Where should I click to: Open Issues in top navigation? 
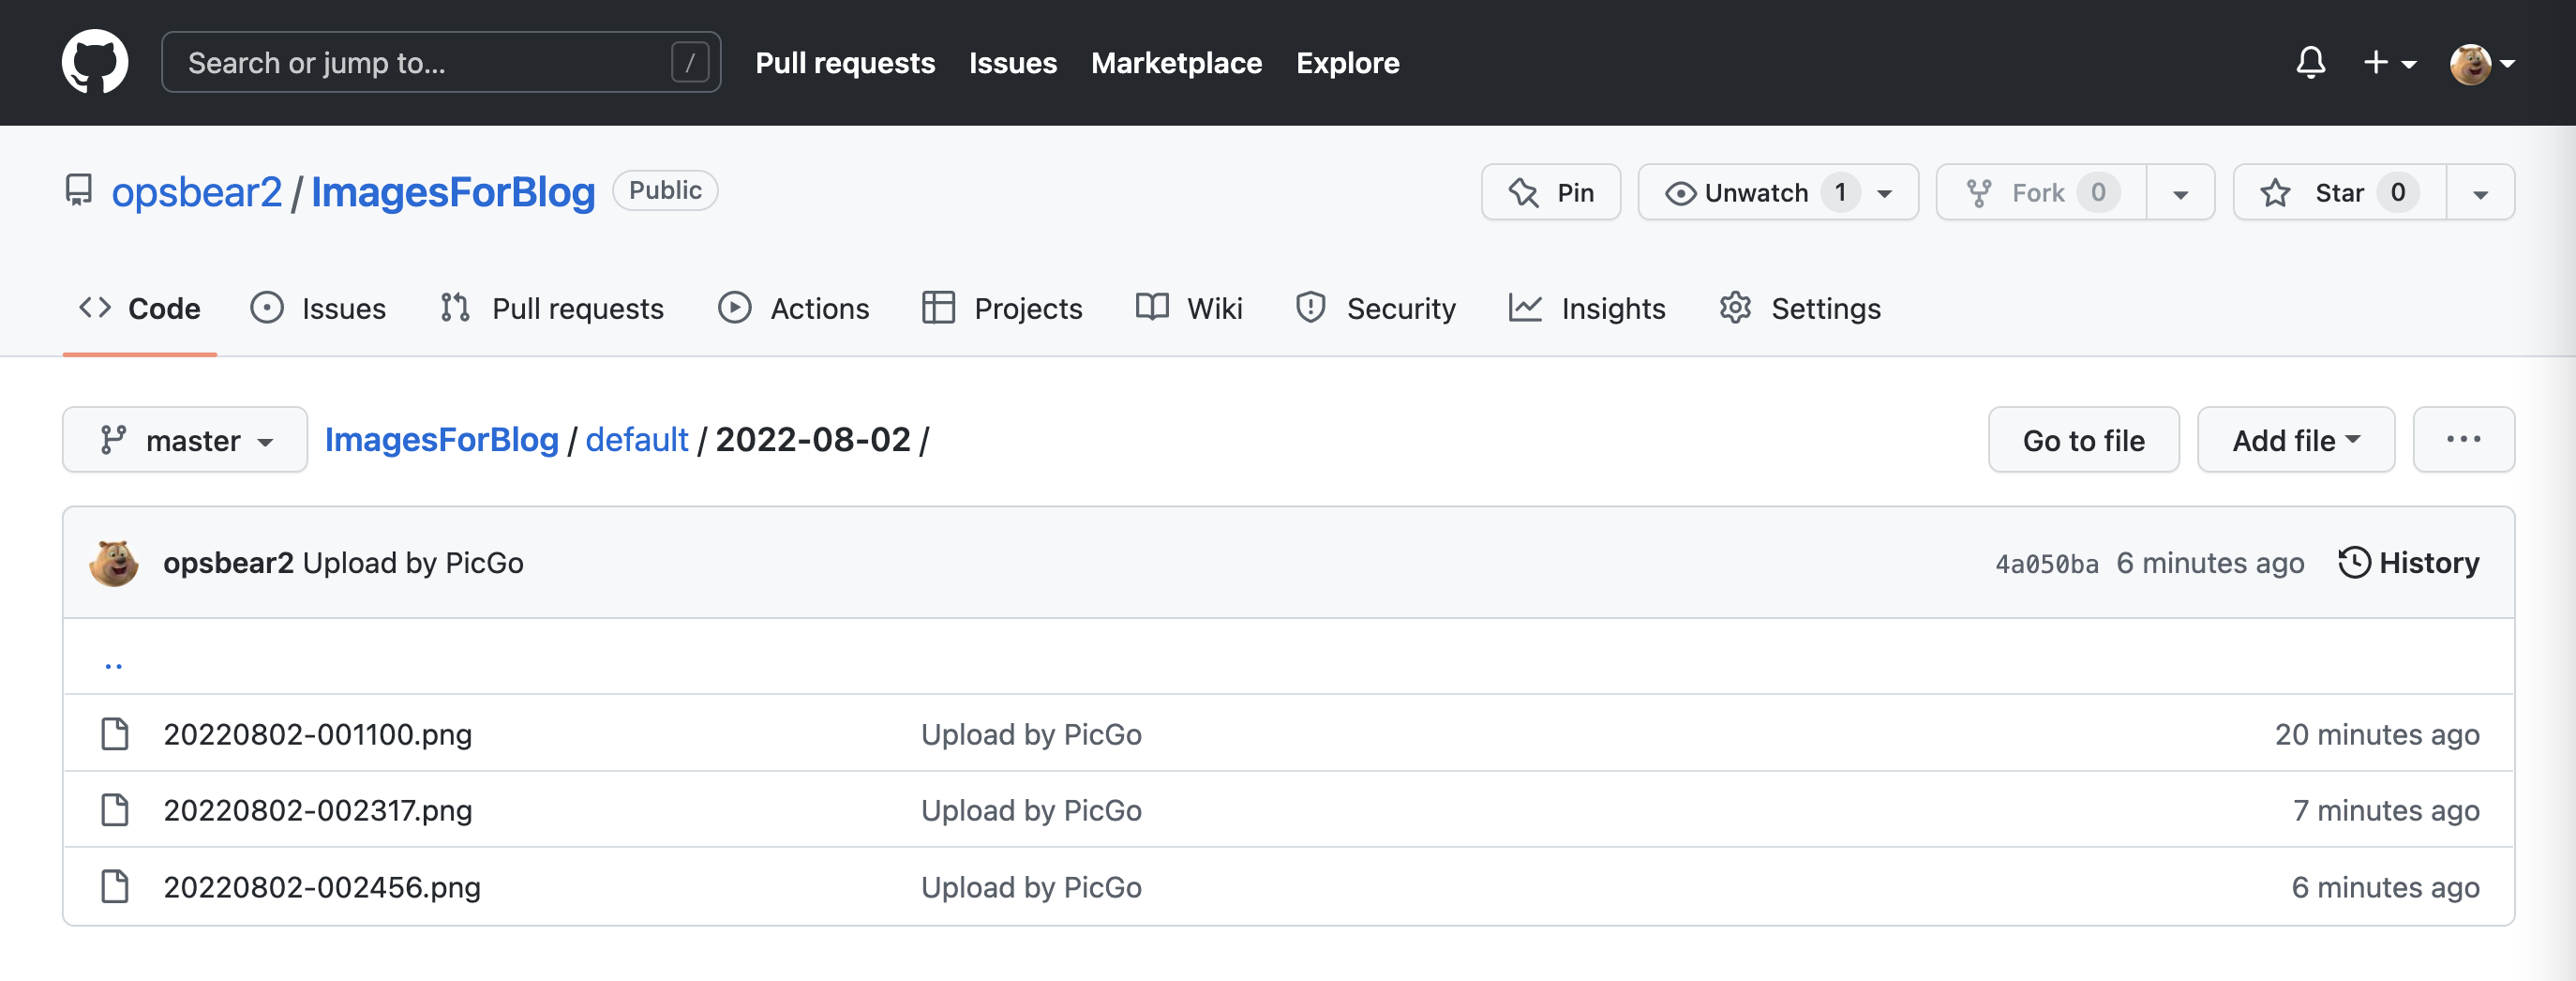[1013, 62]
